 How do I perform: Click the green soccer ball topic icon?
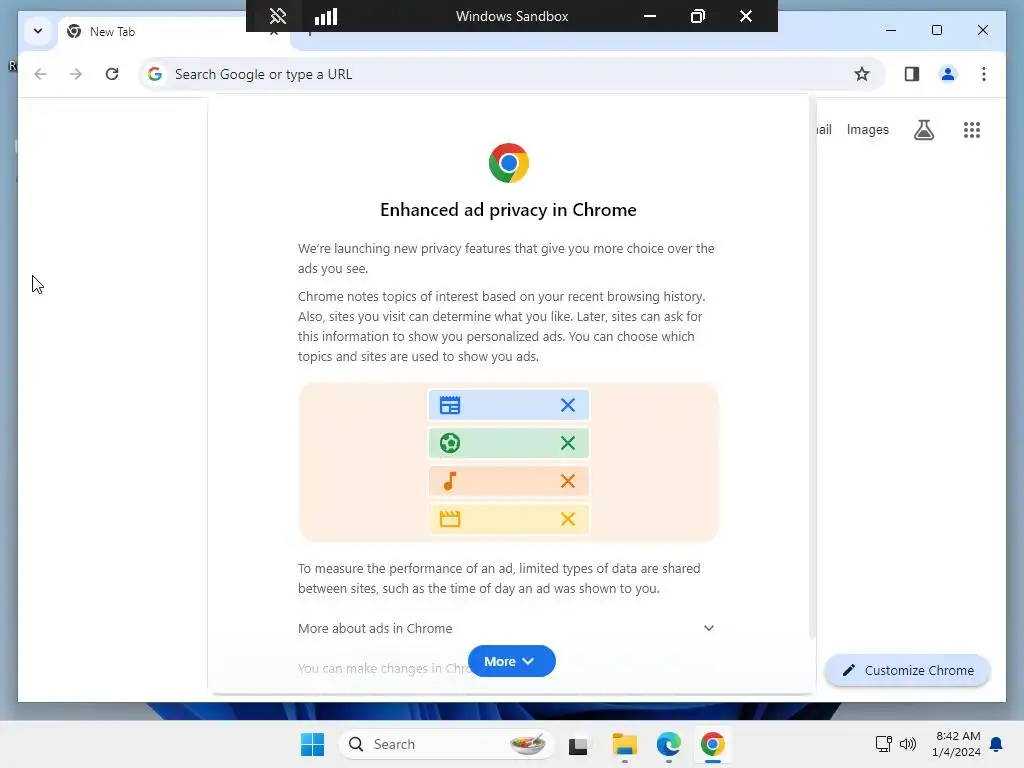[x=450, y=443]
